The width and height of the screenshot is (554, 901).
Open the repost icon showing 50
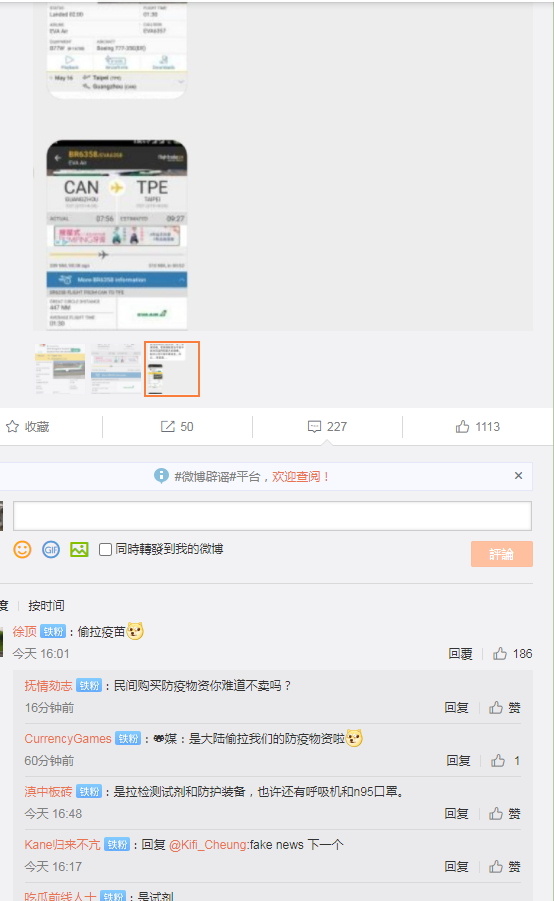point(167,426)
